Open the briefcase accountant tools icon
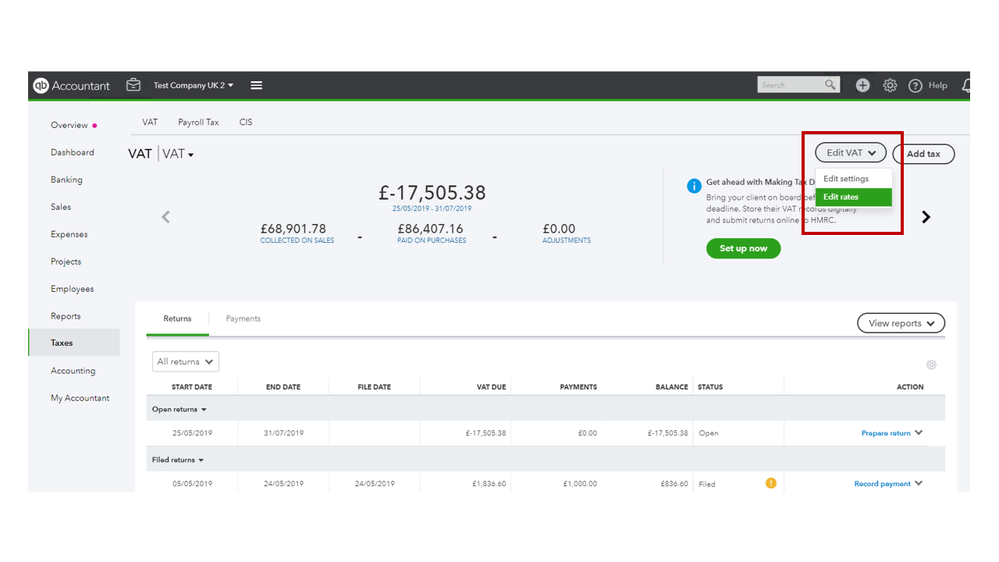The width and height of the screenshot is (999, 562). (x=133, y=85)
